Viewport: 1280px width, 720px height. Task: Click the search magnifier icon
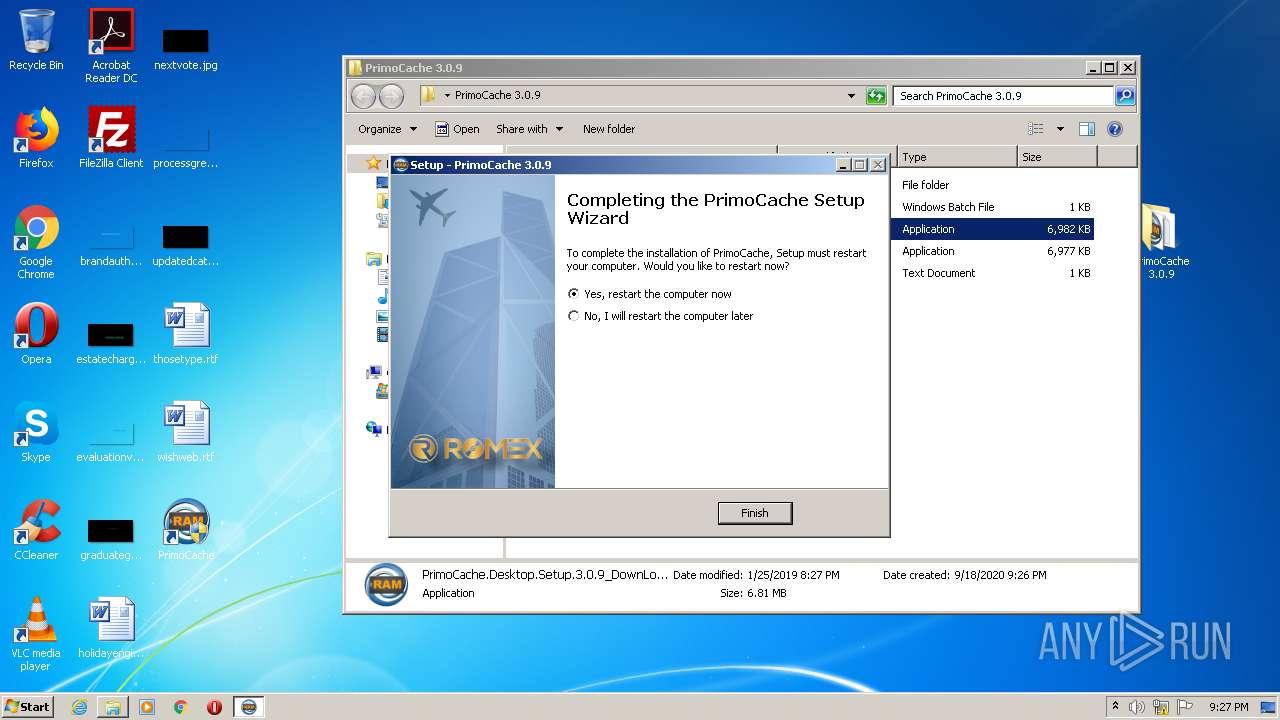(x=1125, y=96)
